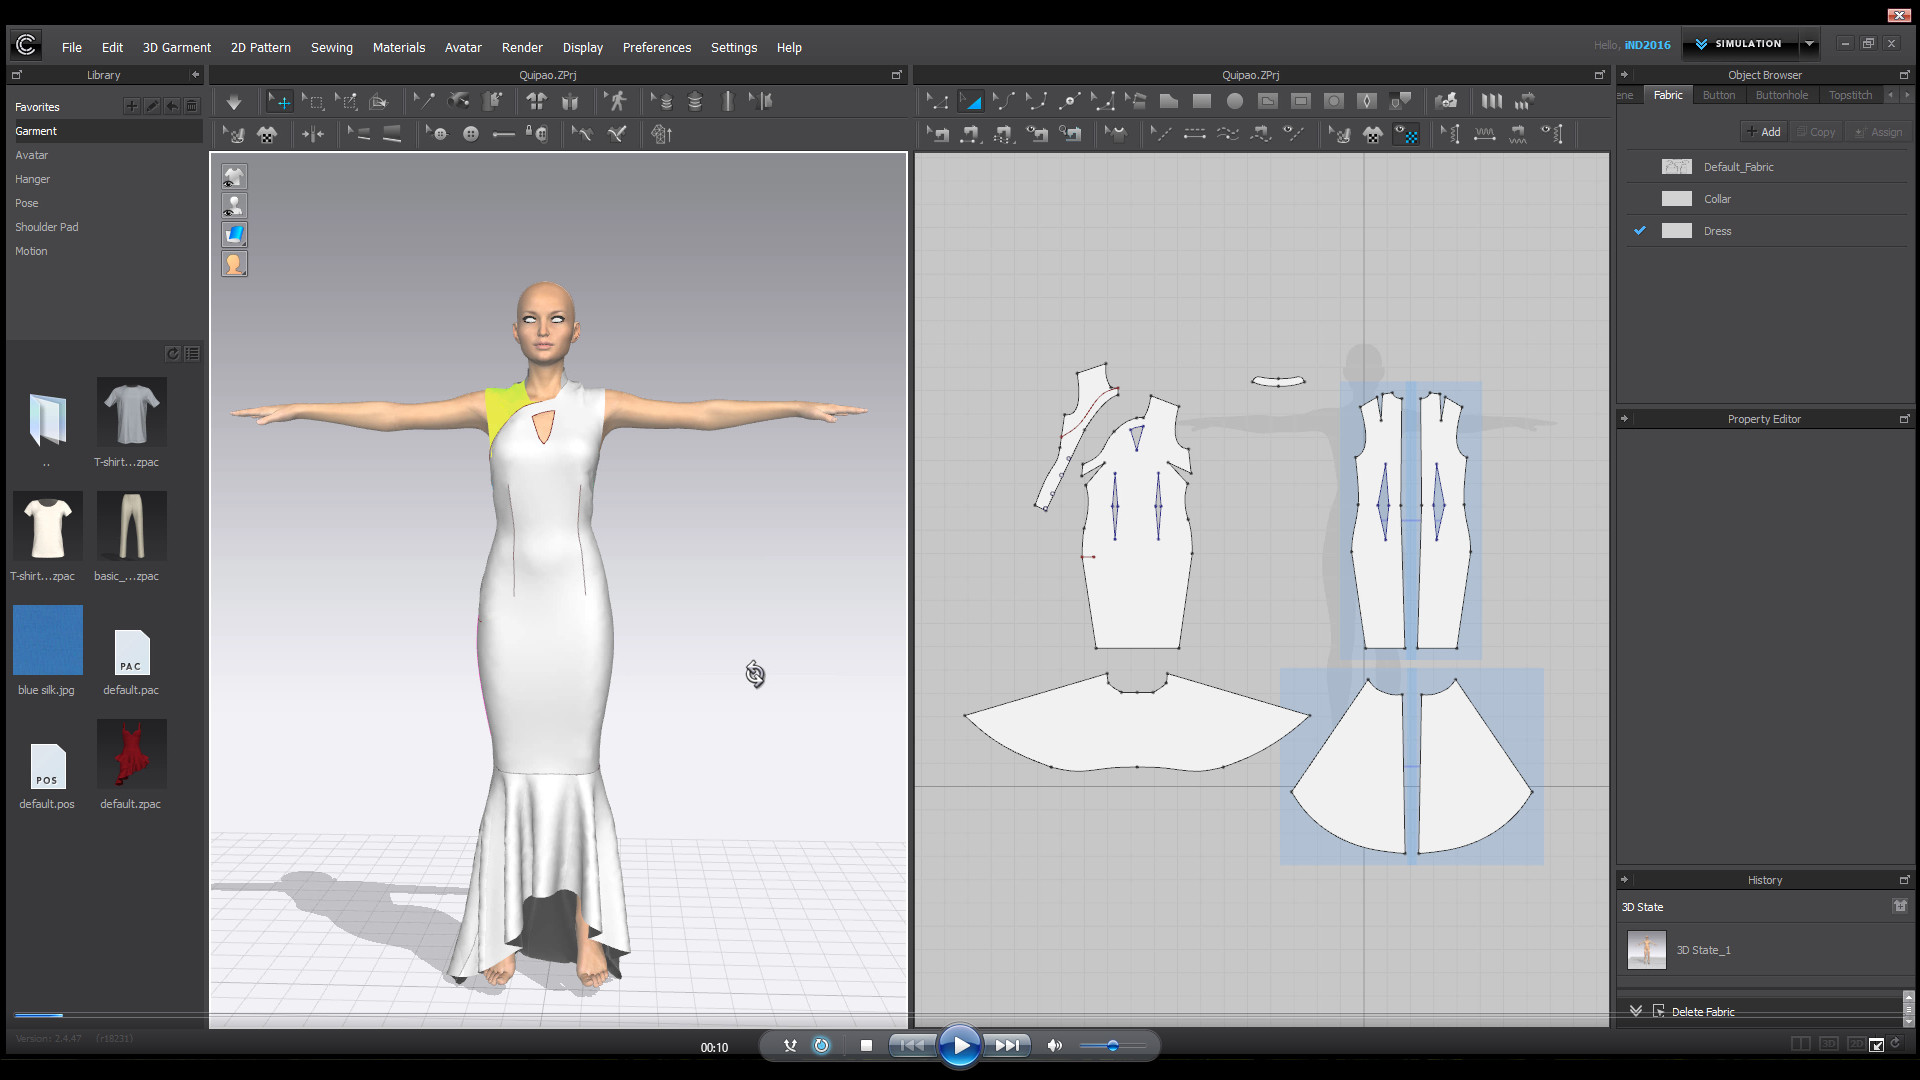The image size is (1920, 1080).
Task: Click the Reset 3D Arrangement shirt icon
Action: (537, 102)
